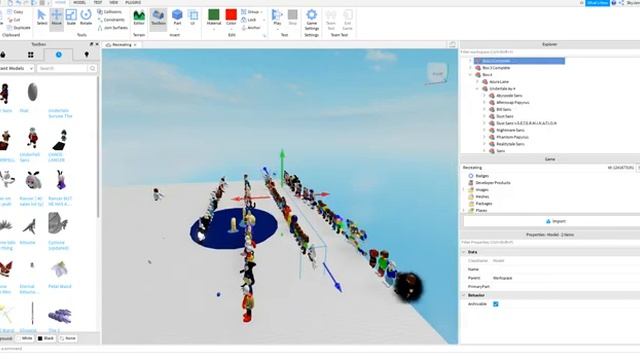Click the Team Test button
Image resolution: width=640 pixels, height=360 pixels.
pyautogui.click(x=331, y=19)
